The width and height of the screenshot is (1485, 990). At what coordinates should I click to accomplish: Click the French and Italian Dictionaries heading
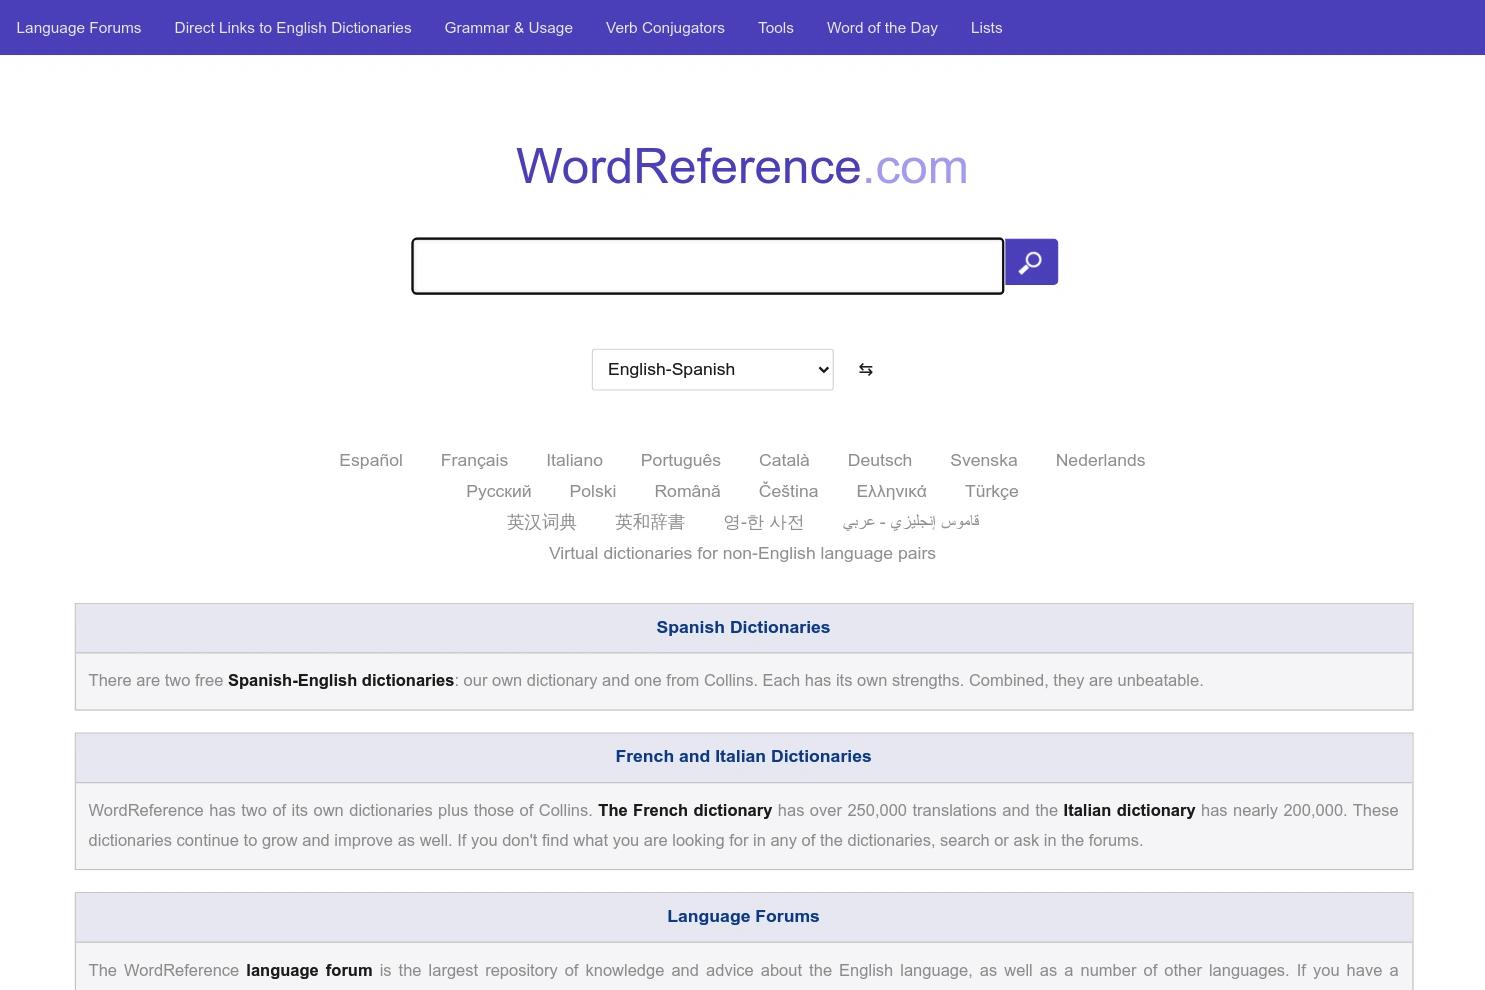tap(743, 757)
